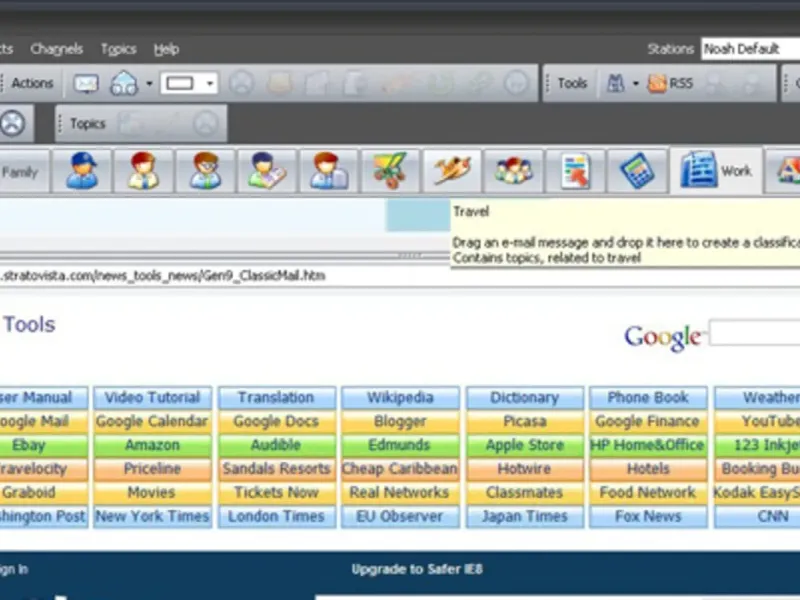The image size is (800, 600).
Task: Open the Japan Times link
Action: [524, 516]
